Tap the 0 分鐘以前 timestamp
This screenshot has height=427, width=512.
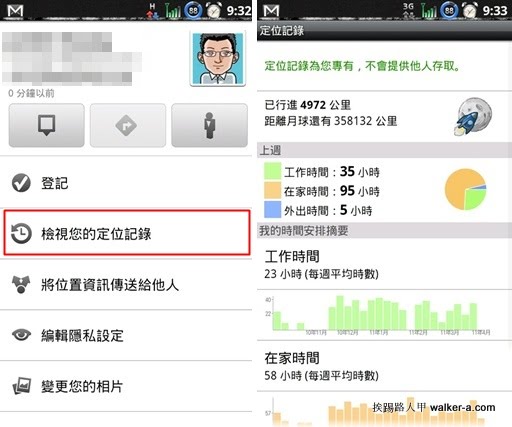31,93
